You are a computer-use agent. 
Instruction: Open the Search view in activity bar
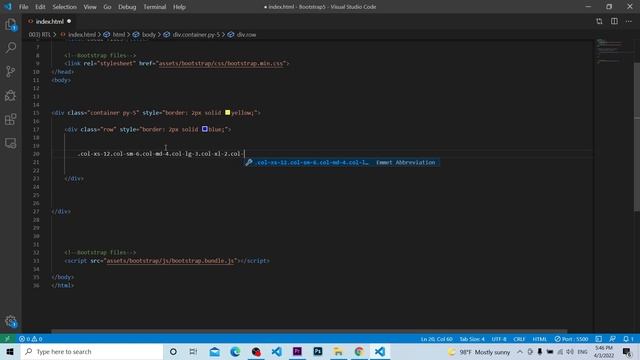(x=11, y=48)
